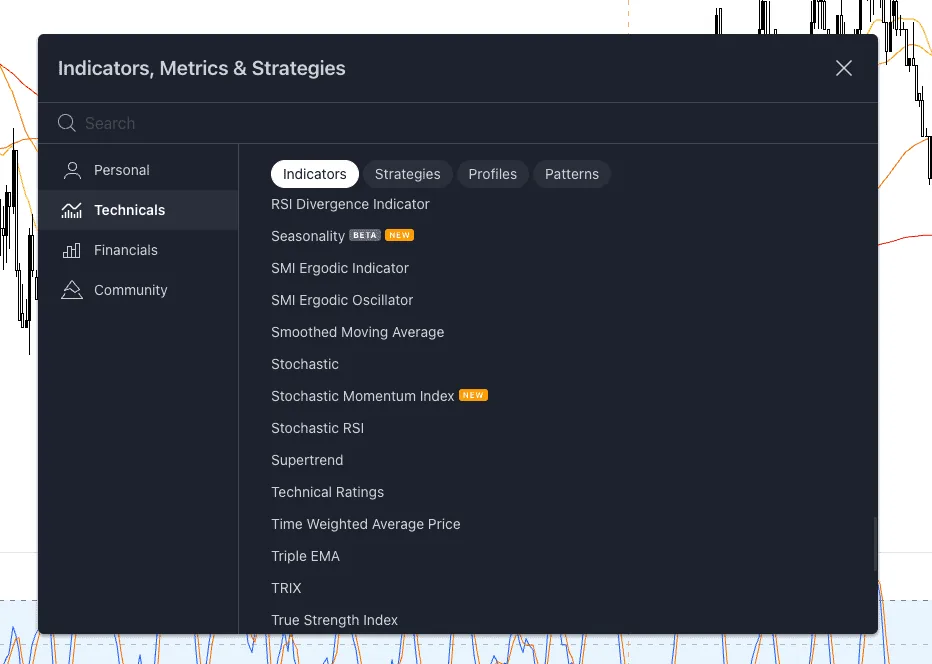Open the Financials category
This screenshot has width=932, height=664.
(138, 250)
